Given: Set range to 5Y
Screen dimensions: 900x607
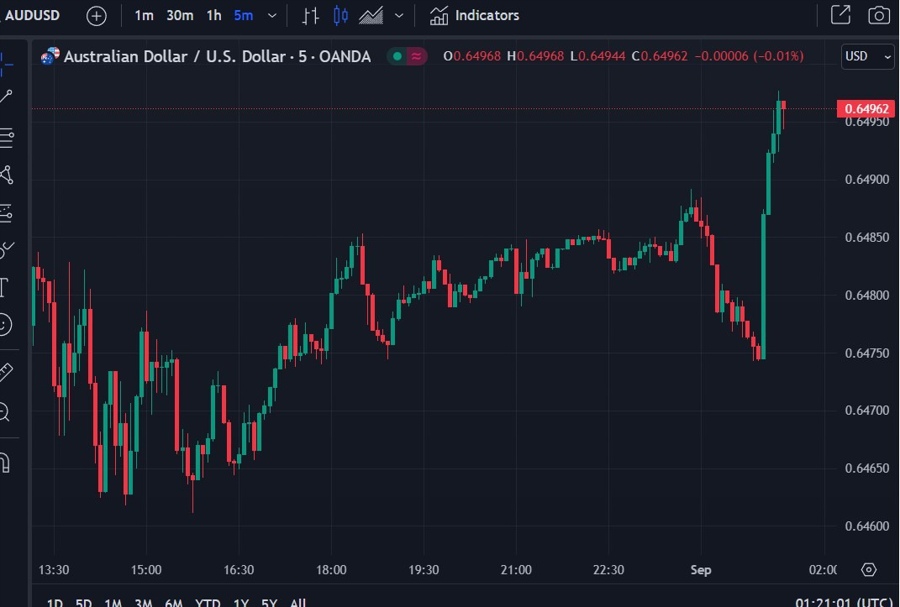Looking at the screenshot, I should [x=269, y=602].
